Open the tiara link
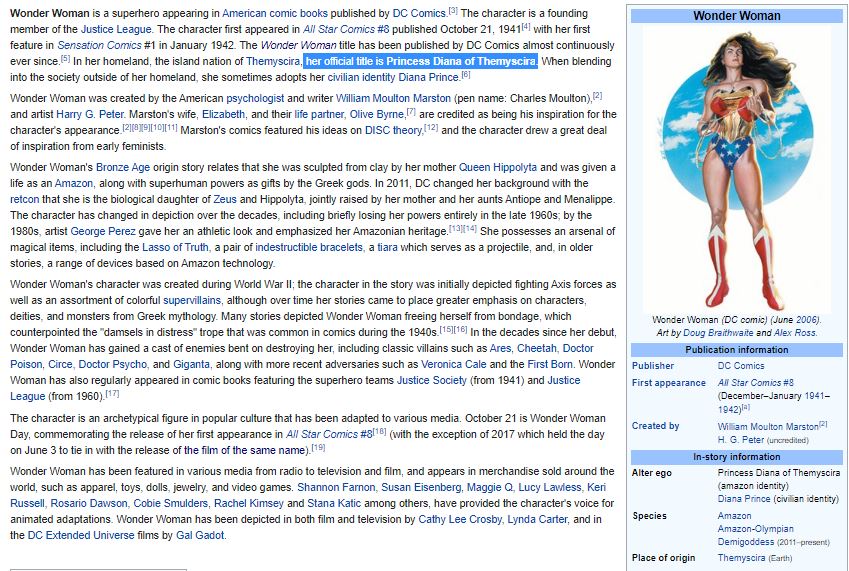This screenshot has width=849, height=571. pyautogui.click(x=387, y=247)
